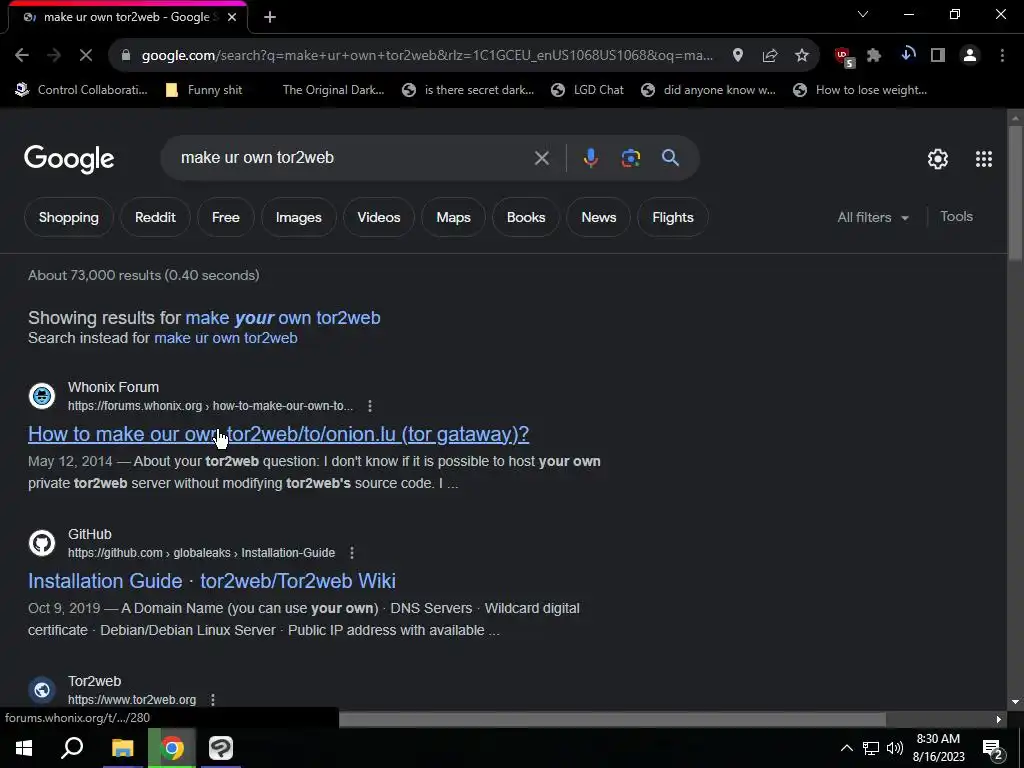Switch to Videos results
The height and width of the screenshot is (768, 1024).
point(379,217)
